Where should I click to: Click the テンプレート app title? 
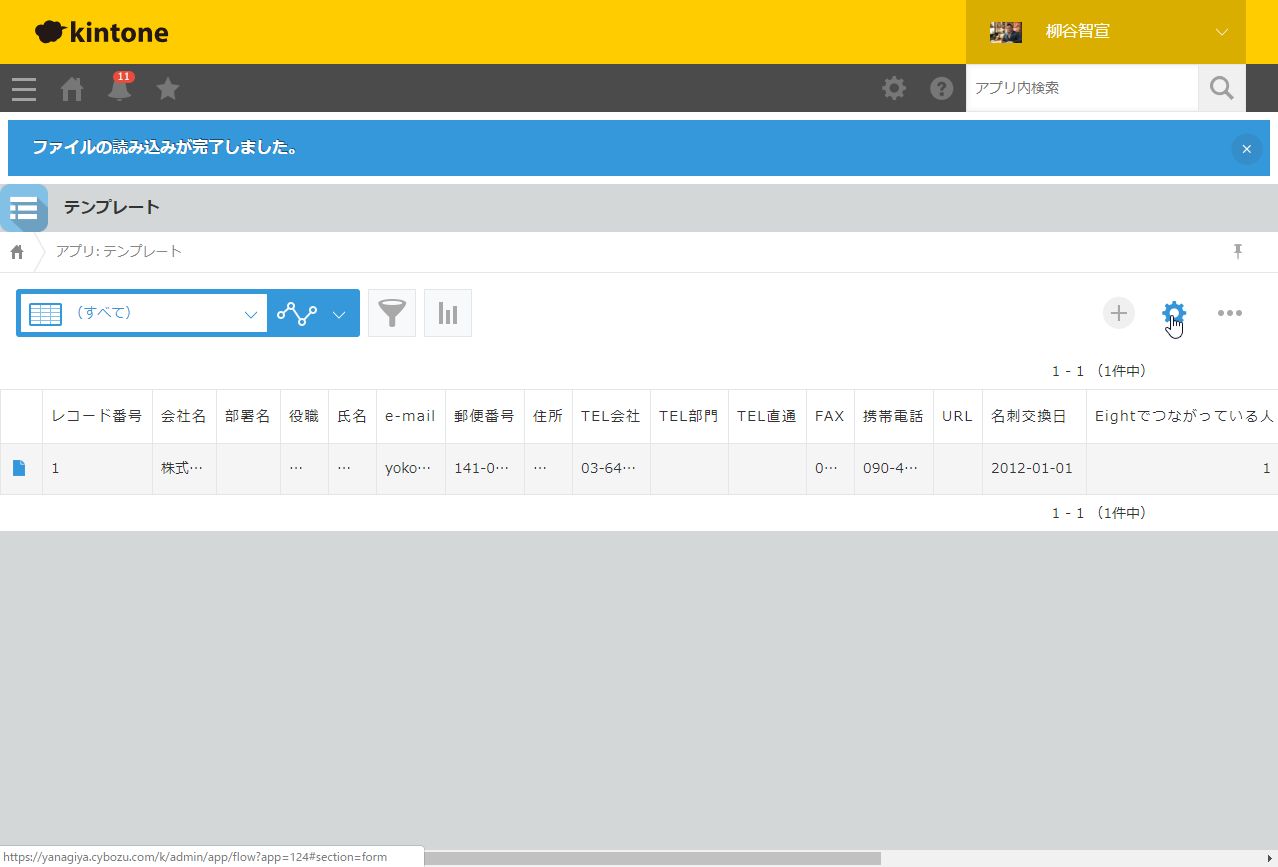(x=112, y=208)
